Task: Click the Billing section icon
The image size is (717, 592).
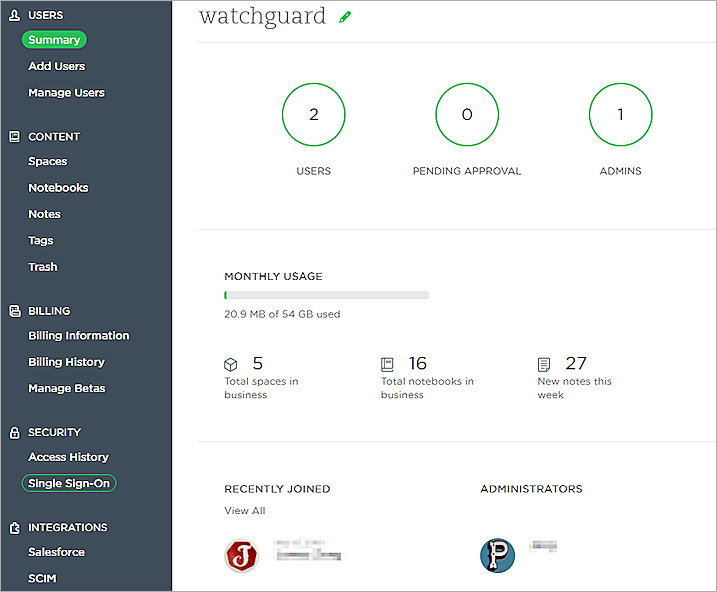Action: (x=15, y=311)
